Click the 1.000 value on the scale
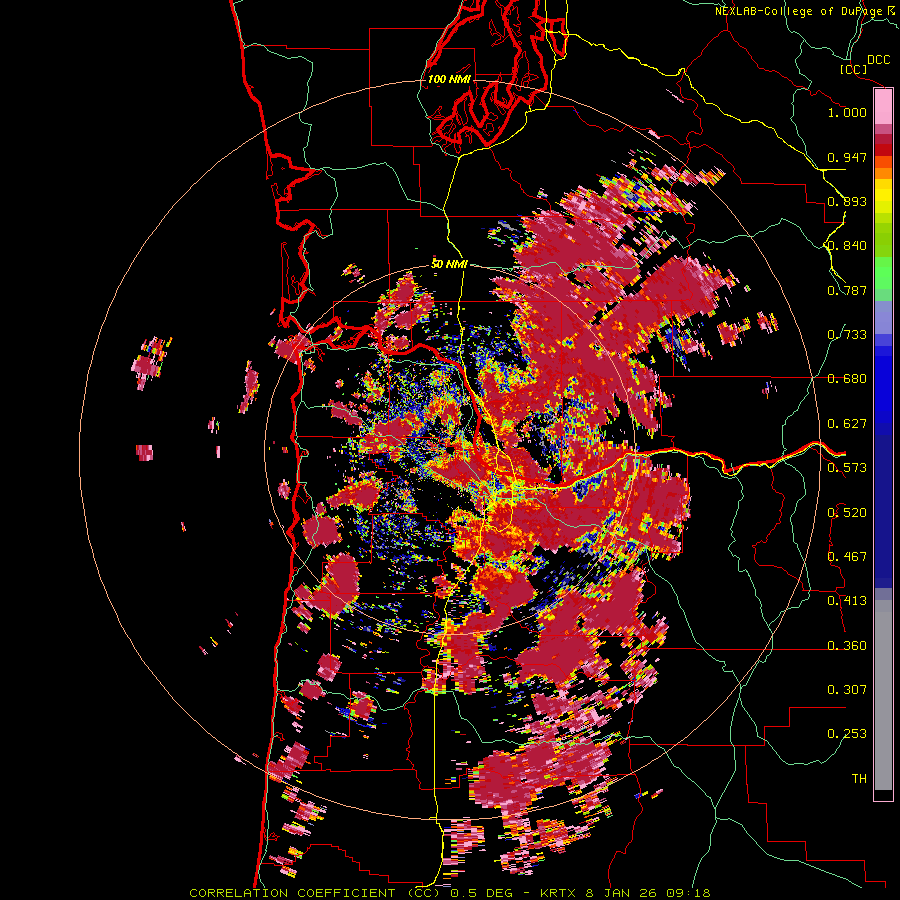This screenshot has width=900, height=900. pos(847,112)
